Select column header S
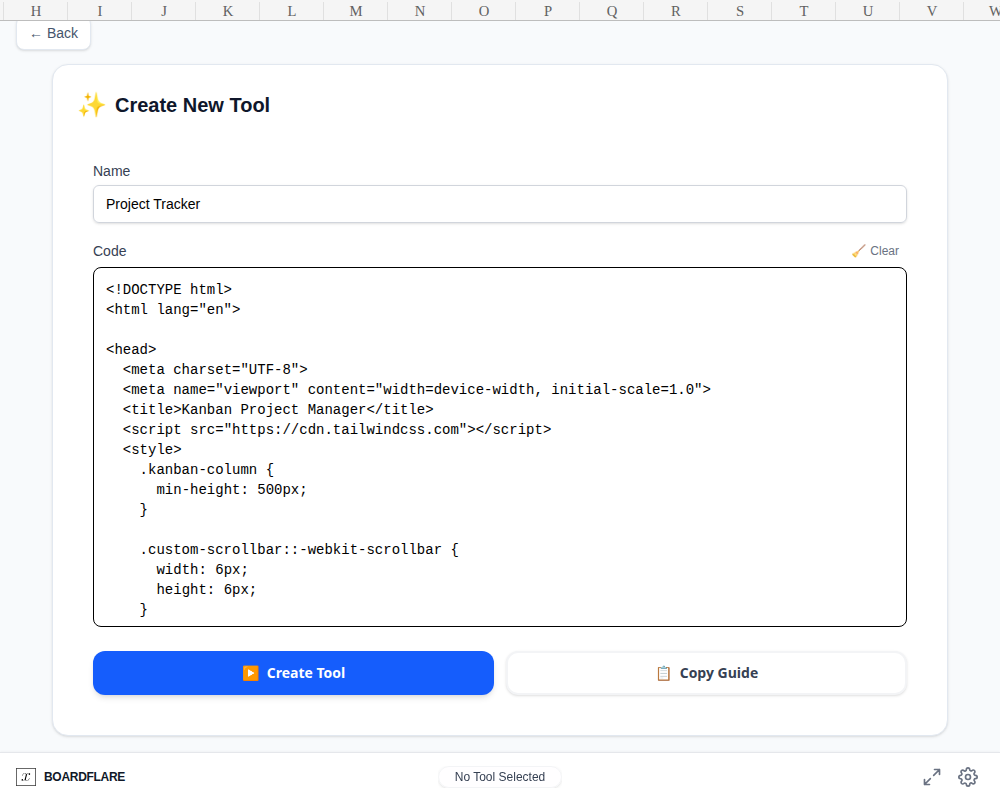The width and height of the screenshot is (1000, 800). pos(740,11)
